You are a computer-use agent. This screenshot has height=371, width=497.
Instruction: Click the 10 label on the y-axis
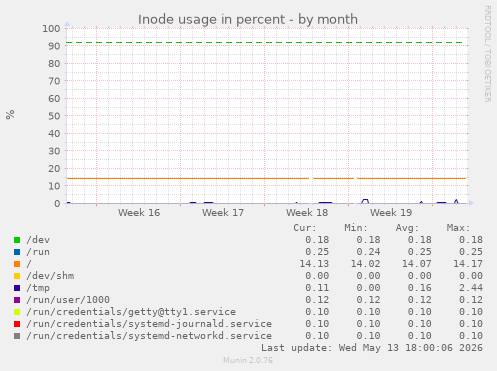coord(54,186)
